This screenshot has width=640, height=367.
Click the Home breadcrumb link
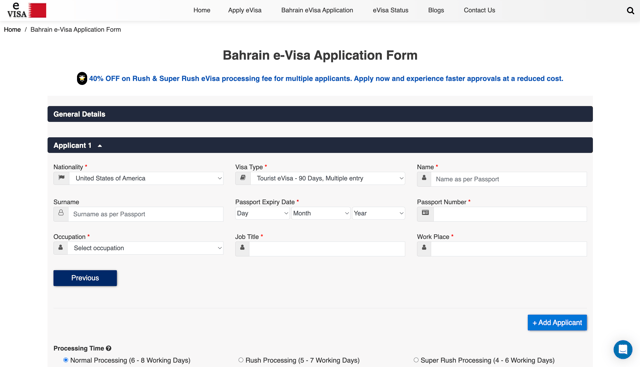point(12,29)
